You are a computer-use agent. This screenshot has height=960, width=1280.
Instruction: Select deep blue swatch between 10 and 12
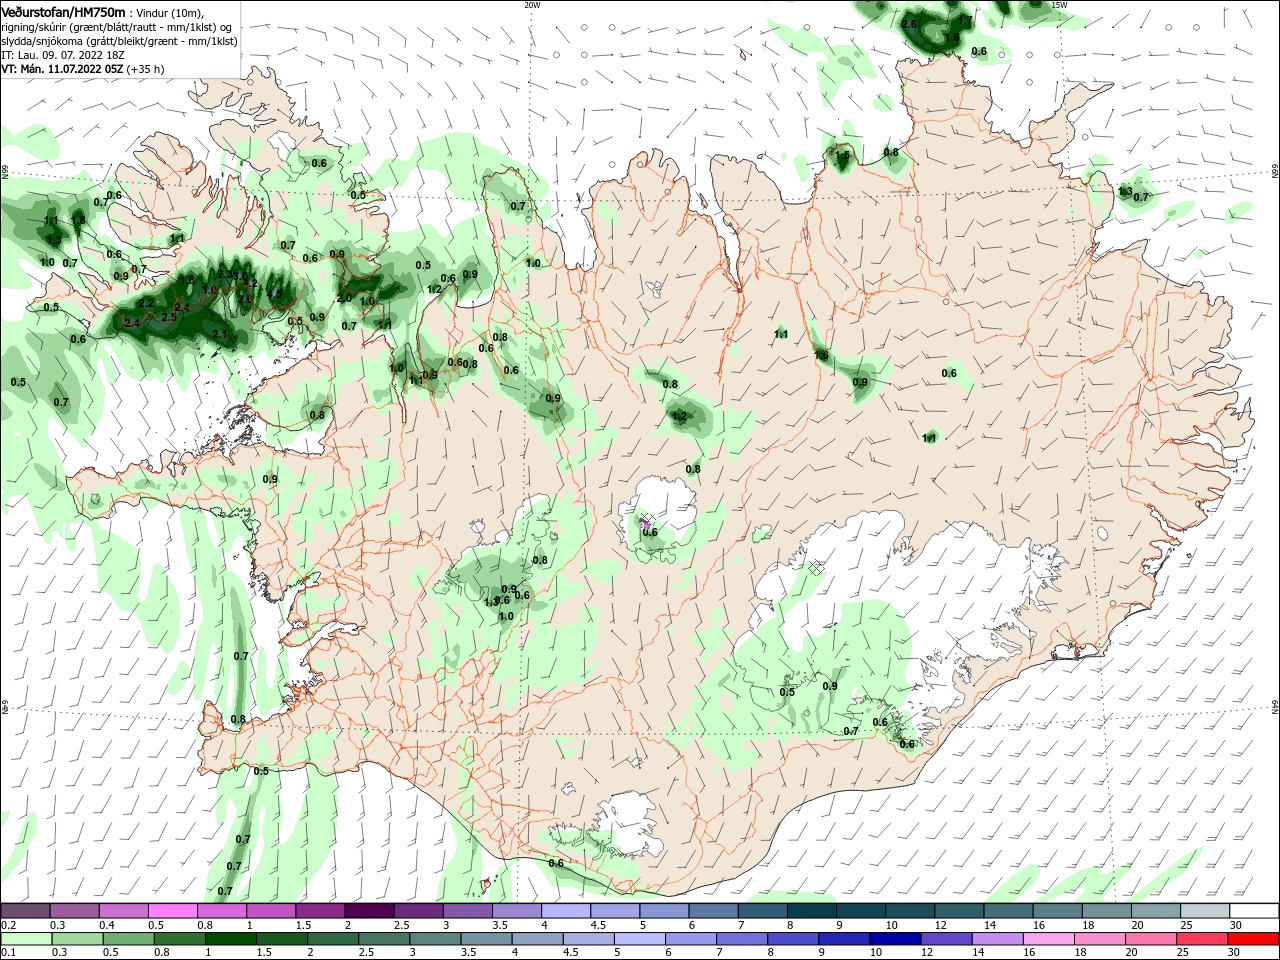click(x=894, y=939)
